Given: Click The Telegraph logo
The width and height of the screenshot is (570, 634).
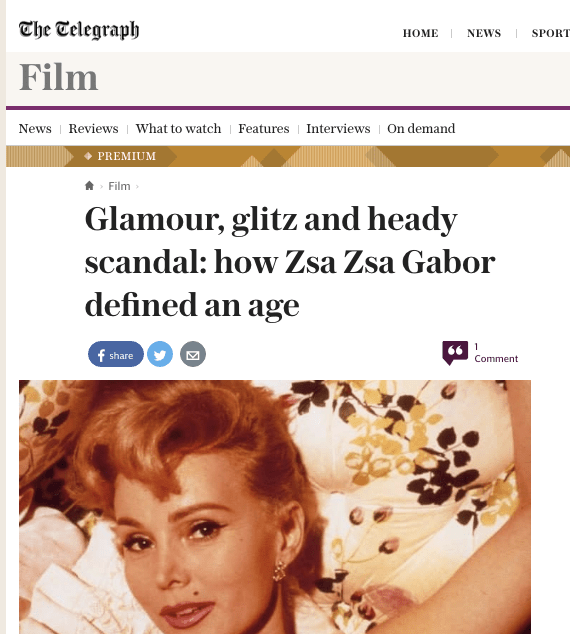Looking at the screenshot, I should point(79,30).
